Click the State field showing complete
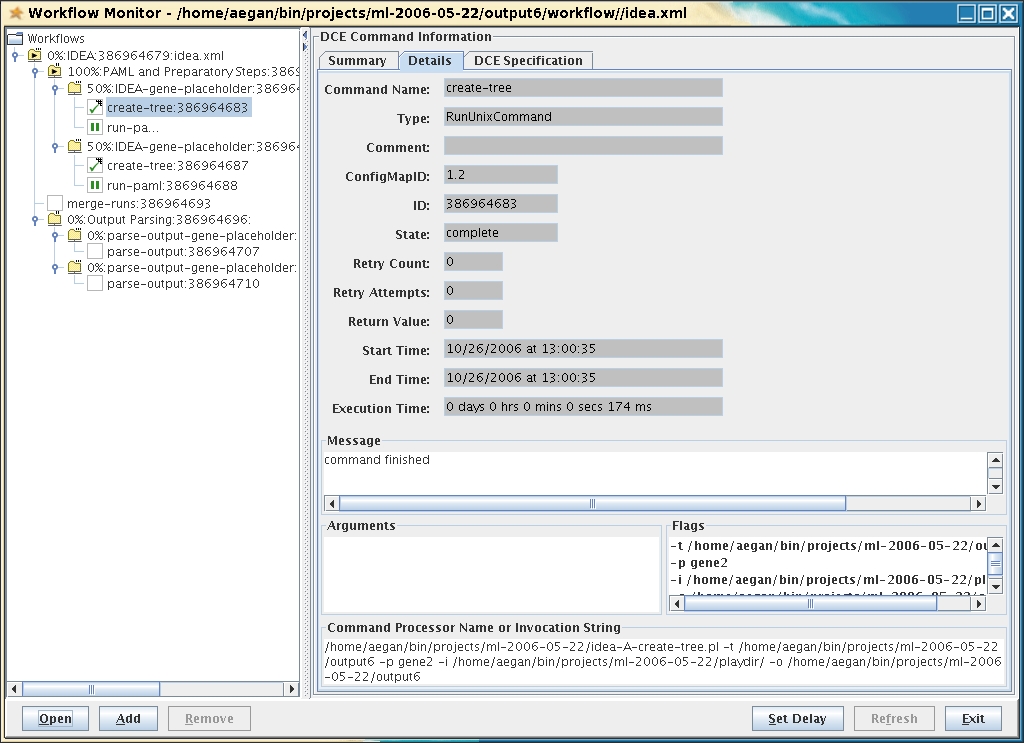This screenshot has width=1024, height=743. click(501, 233)
